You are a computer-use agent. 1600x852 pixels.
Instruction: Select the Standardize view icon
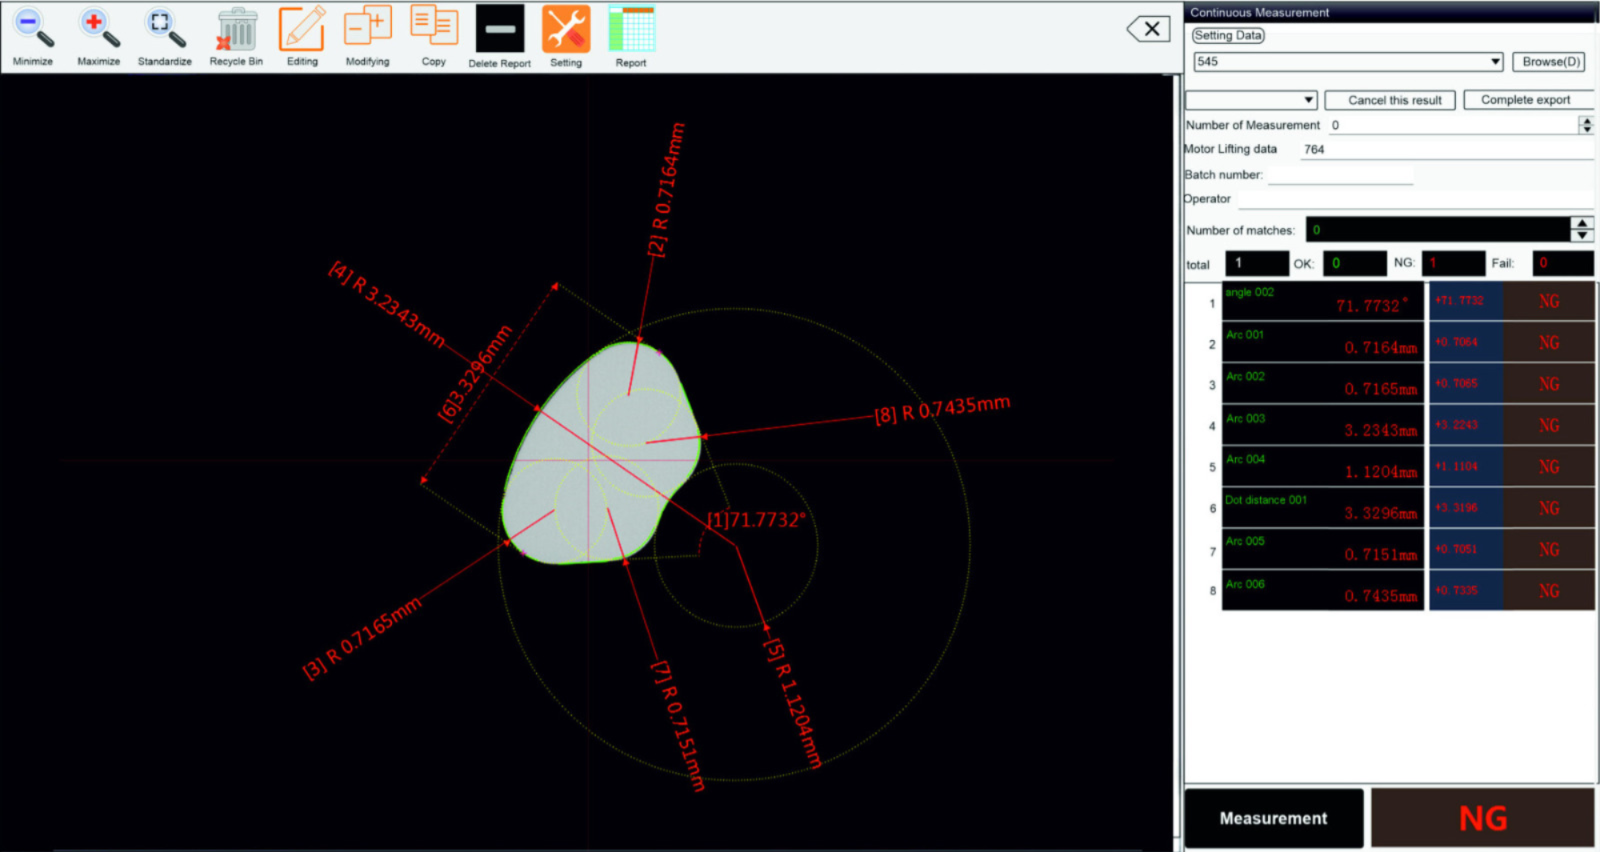[164, 30]
